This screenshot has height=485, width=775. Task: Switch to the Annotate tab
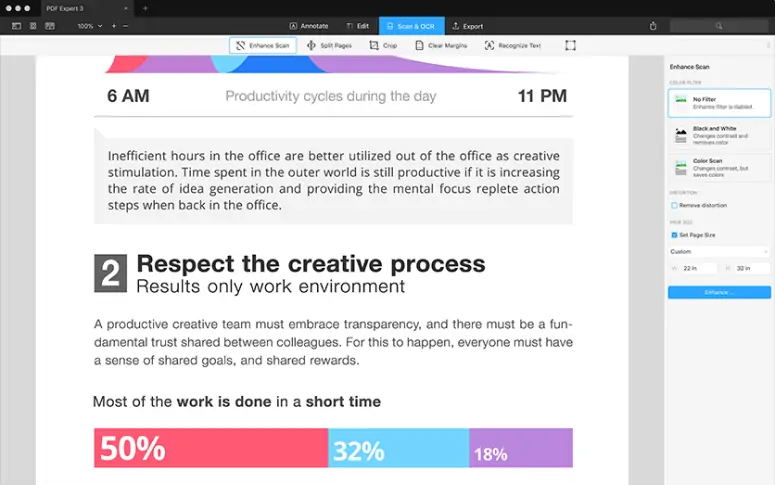307,26
